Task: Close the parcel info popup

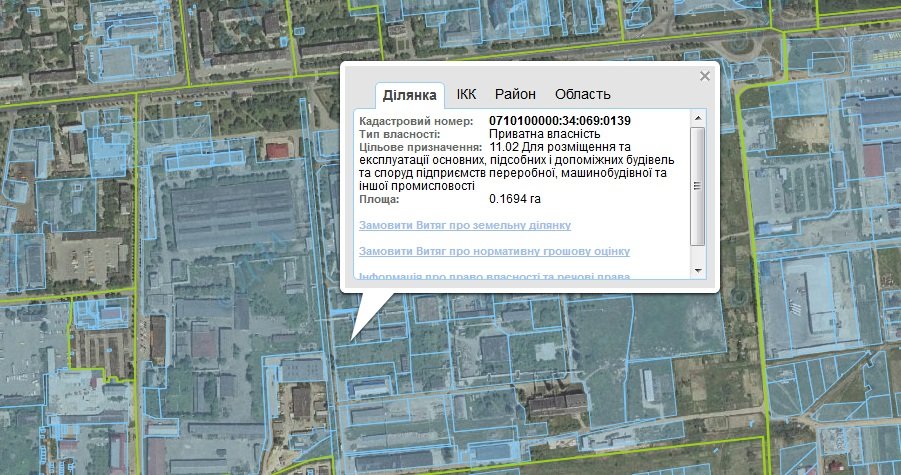Action: pyautogui.click(x=704, y=76)
